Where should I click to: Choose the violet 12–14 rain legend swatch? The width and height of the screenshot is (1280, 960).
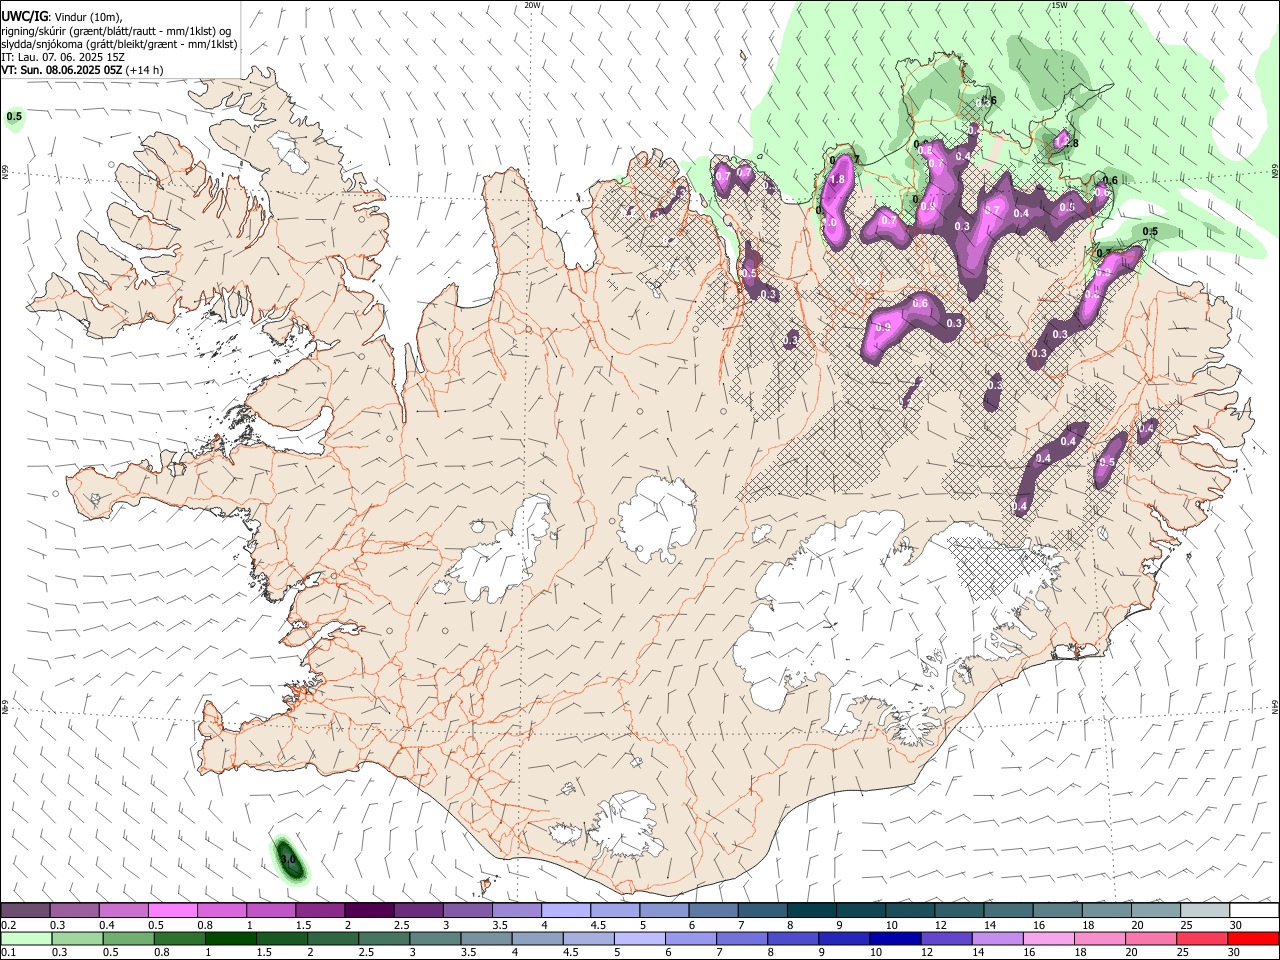point(947,938)
